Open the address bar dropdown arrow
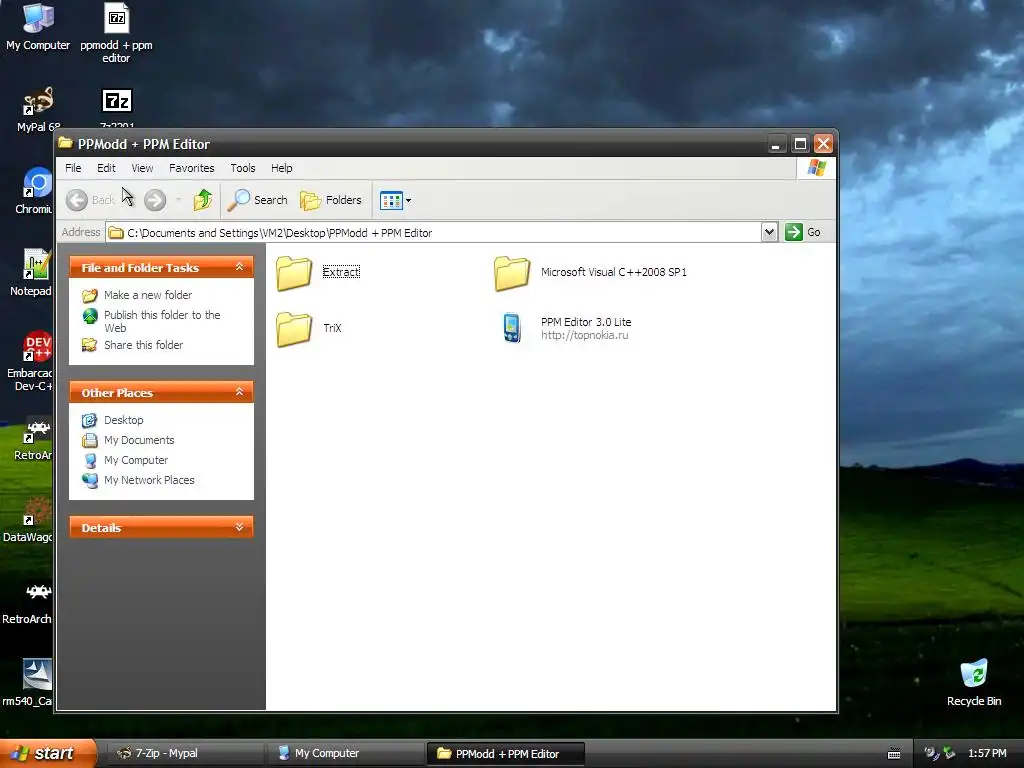Image resolution: width=1024 pixels, height=768 pixels. coord(769,232)
